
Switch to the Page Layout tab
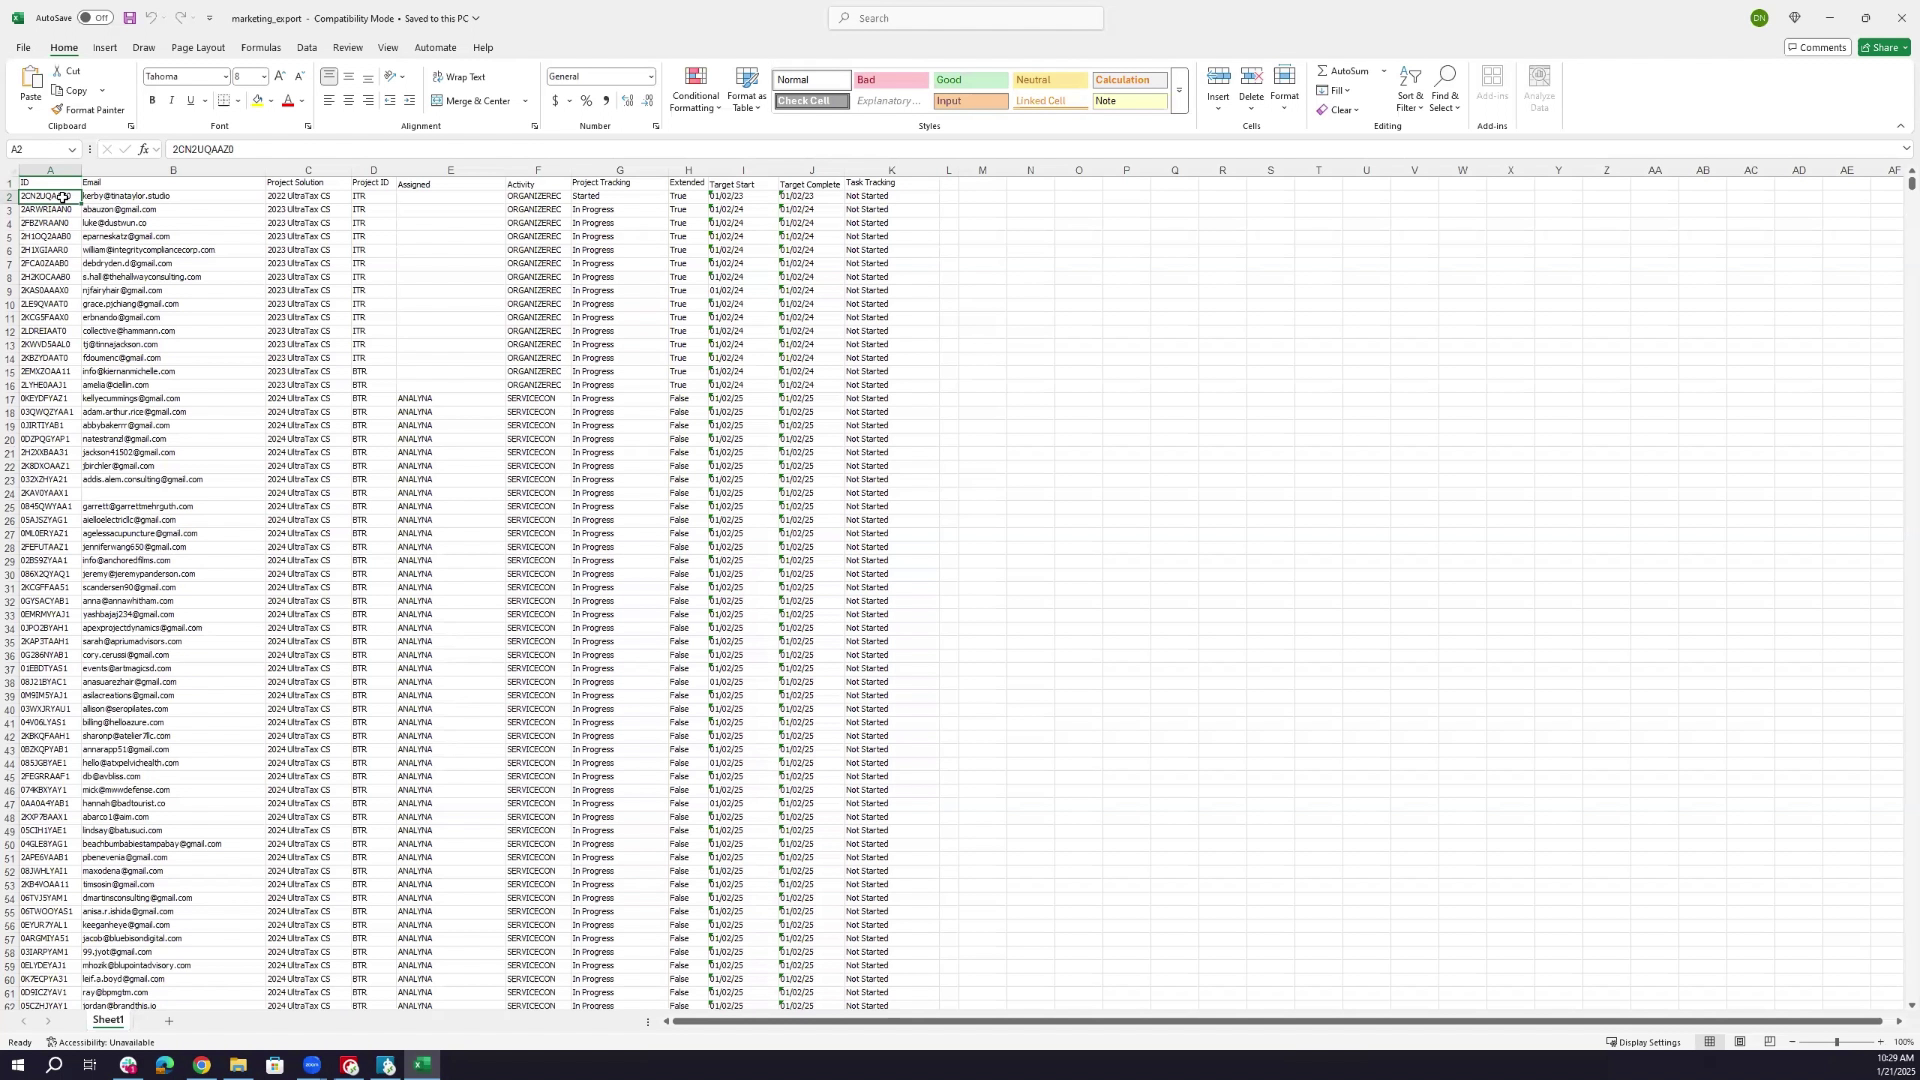(x=197, y=48)
